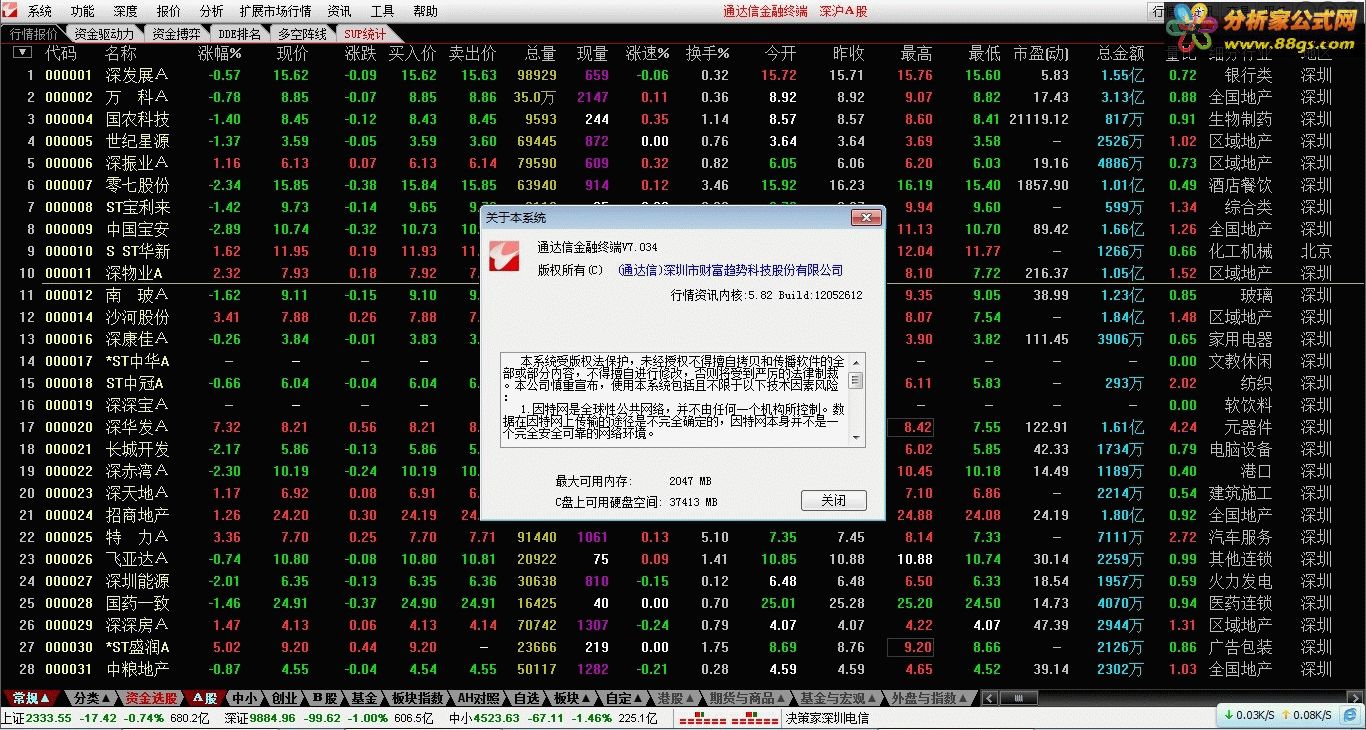Click the 深证 index value 9884.96

tap(273, 718)
